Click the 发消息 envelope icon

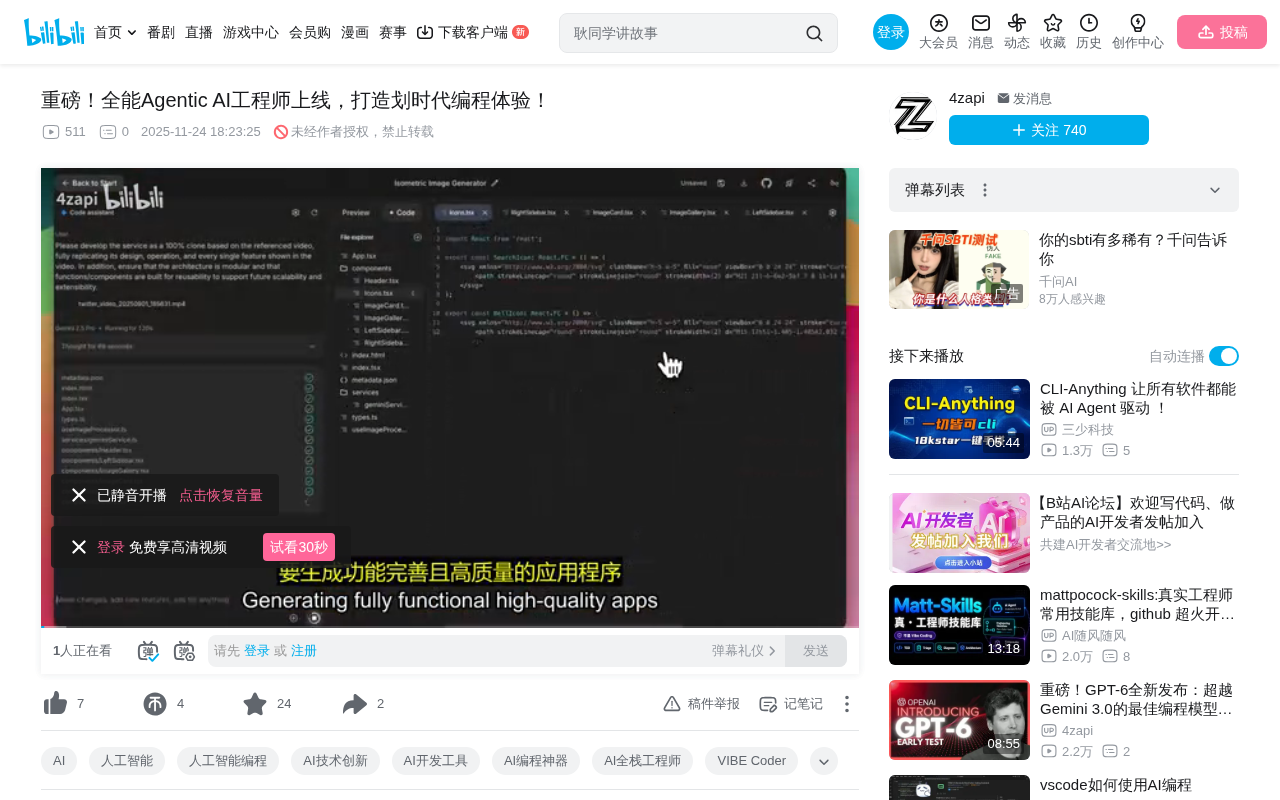pyautogui.click(x=1003, y=98)
